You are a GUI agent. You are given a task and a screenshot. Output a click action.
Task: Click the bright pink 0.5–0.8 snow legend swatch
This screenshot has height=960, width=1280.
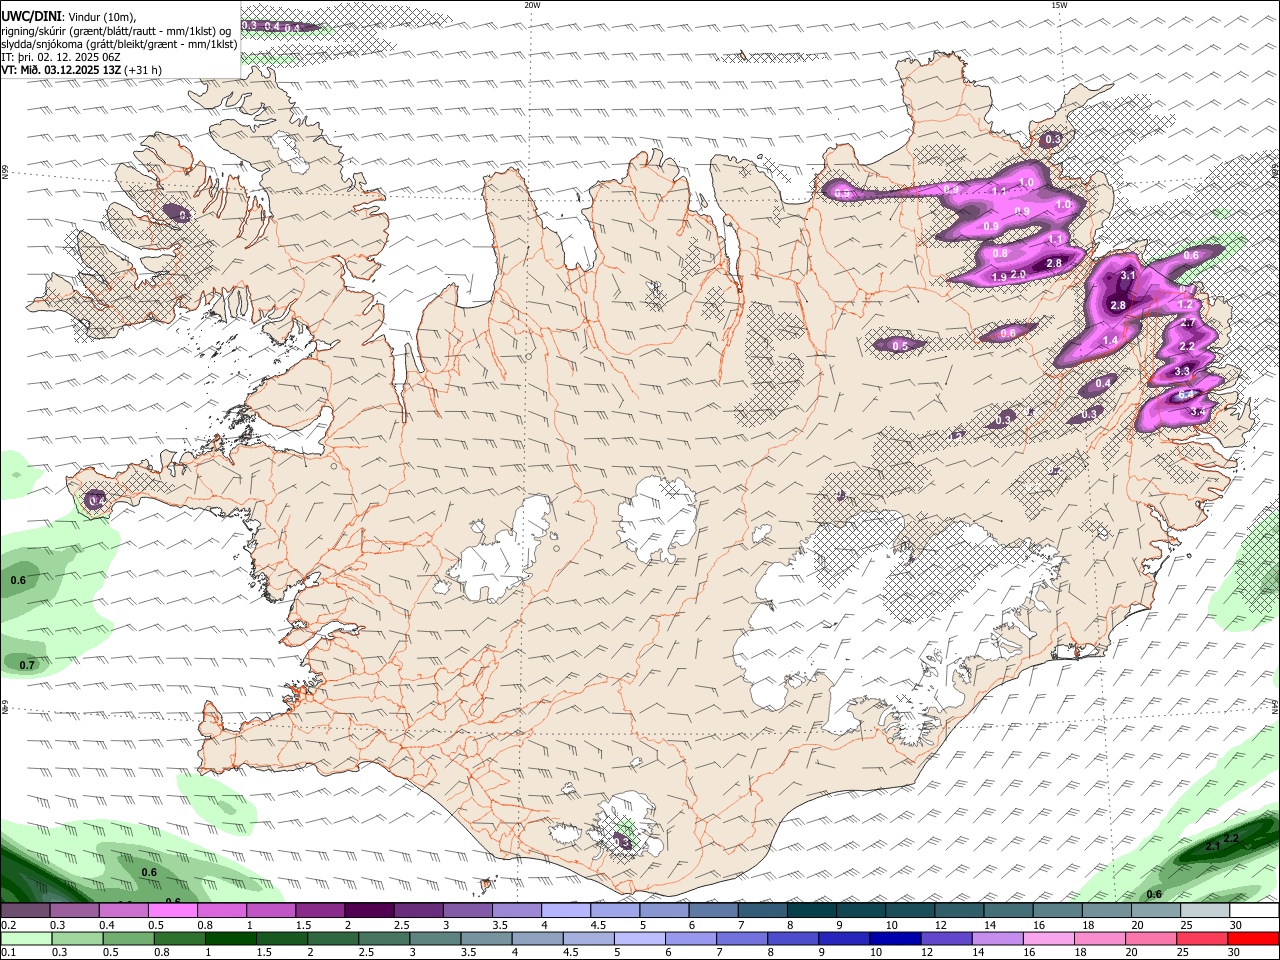click(172, 911)
